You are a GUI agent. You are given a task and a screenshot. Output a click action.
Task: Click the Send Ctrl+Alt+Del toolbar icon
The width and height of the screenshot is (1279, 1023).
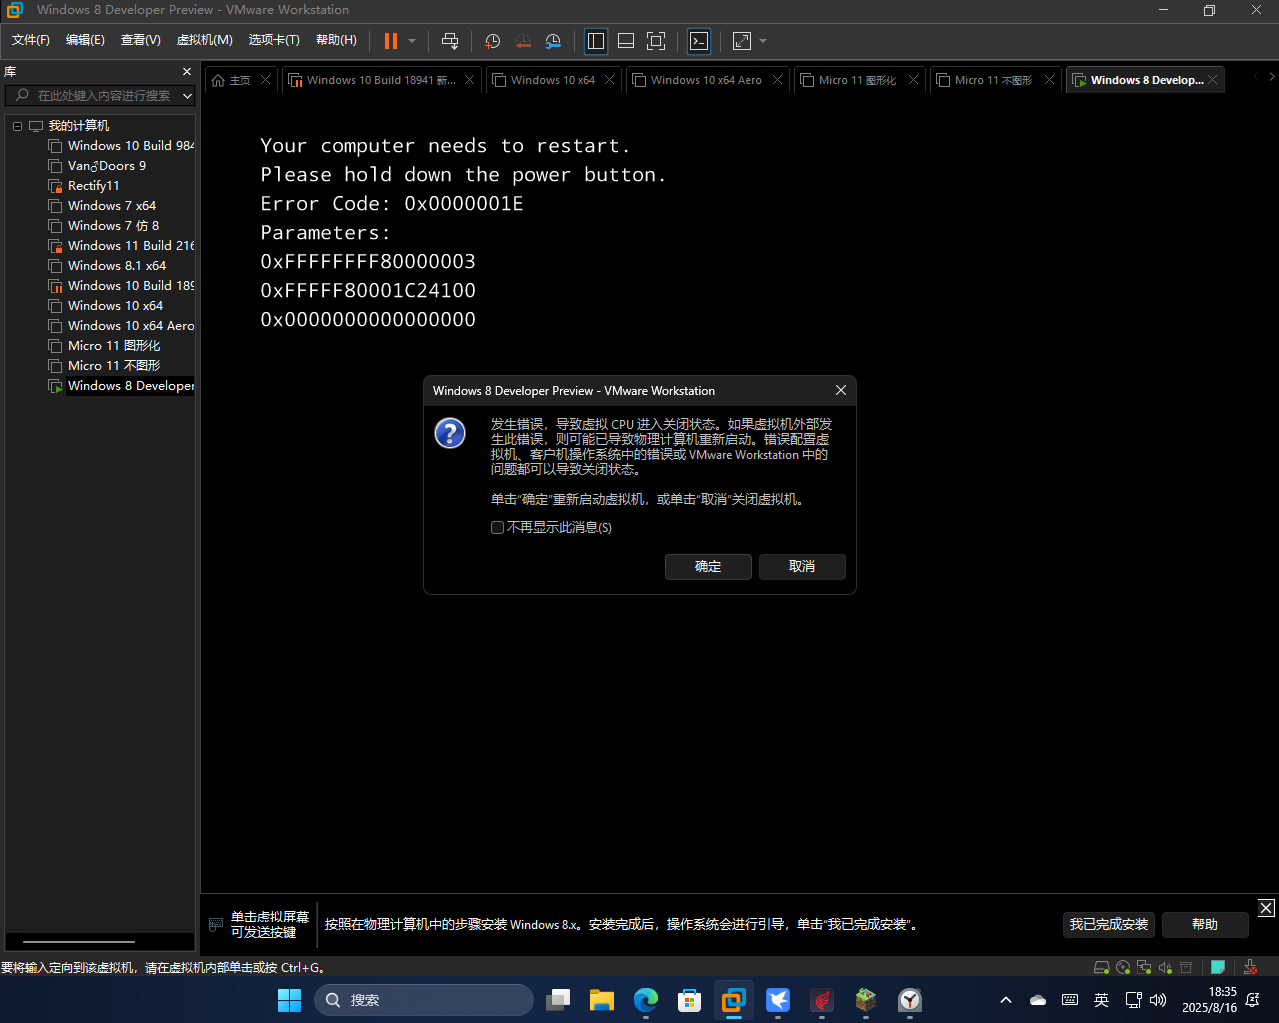(x=450, y=41)
